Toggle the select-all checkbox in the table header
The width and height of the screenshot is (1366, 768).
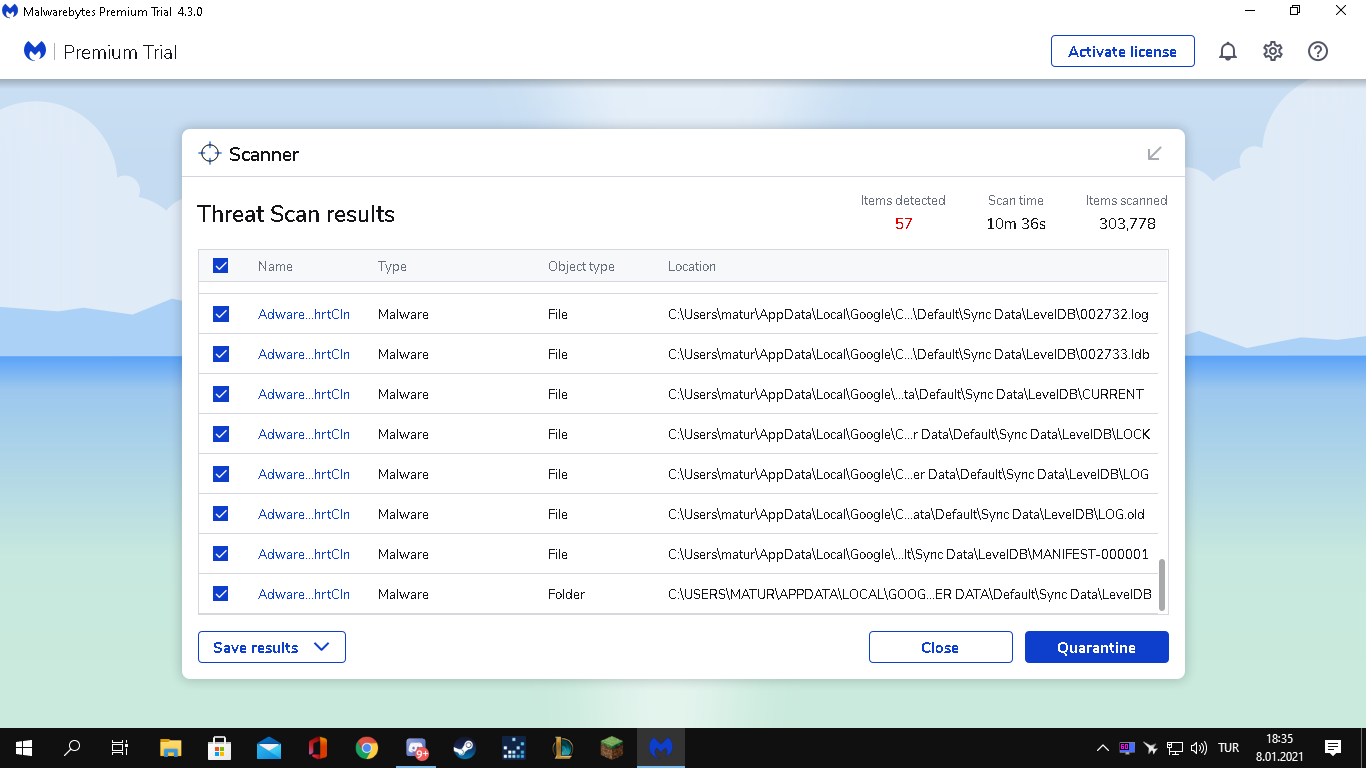[221, 266]
